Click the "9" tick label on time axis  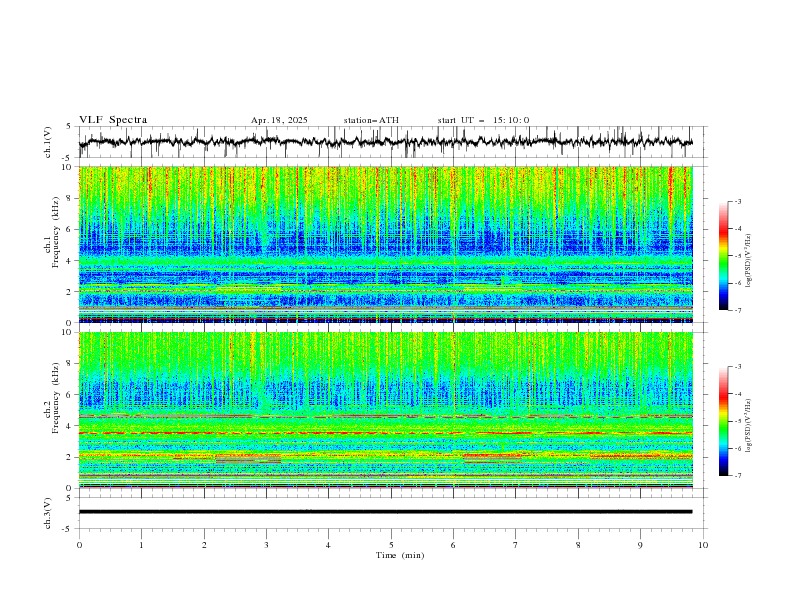click(x=640, y=545)
